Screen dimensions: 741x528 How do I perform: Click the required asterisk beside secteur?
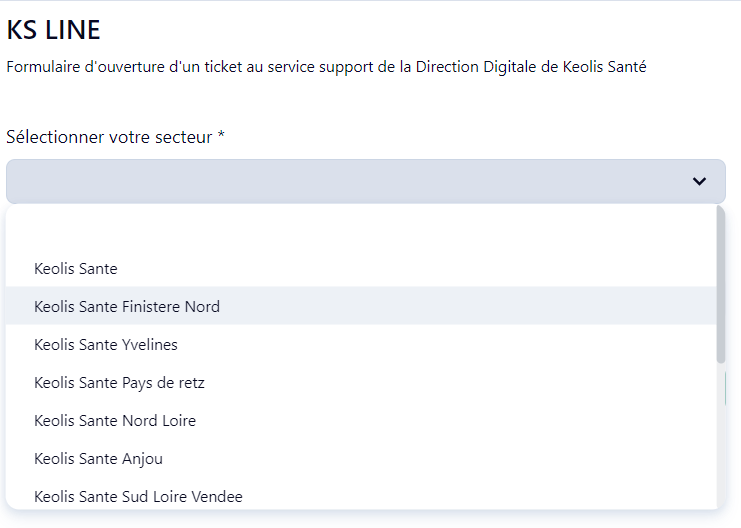click(221, 137)
